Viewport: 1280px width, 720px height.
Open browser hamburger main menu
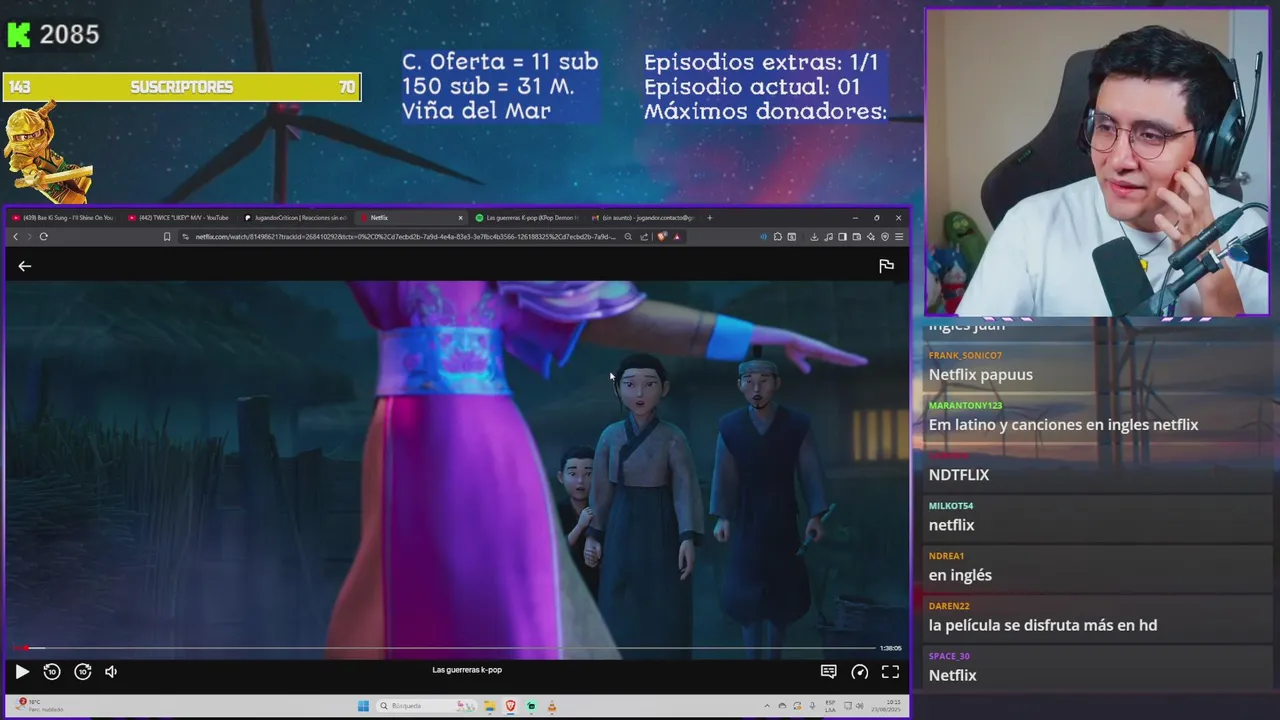pos(899,237)
